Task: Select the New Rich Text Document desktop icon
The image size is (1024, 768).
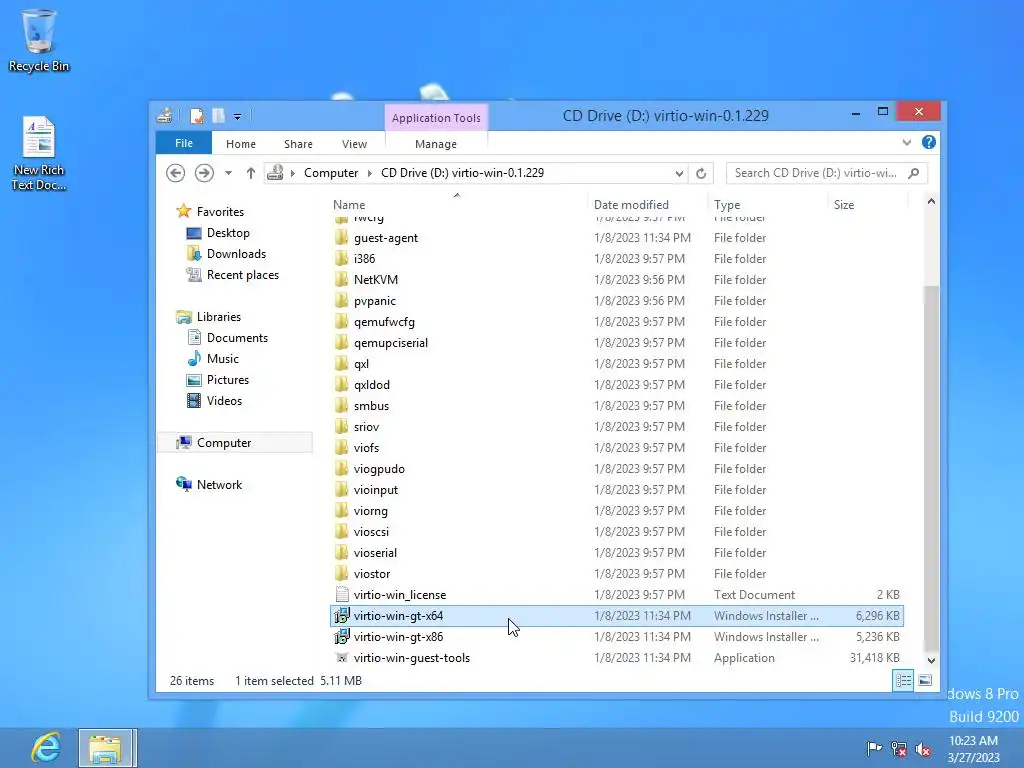Action: tap(39, 153)
